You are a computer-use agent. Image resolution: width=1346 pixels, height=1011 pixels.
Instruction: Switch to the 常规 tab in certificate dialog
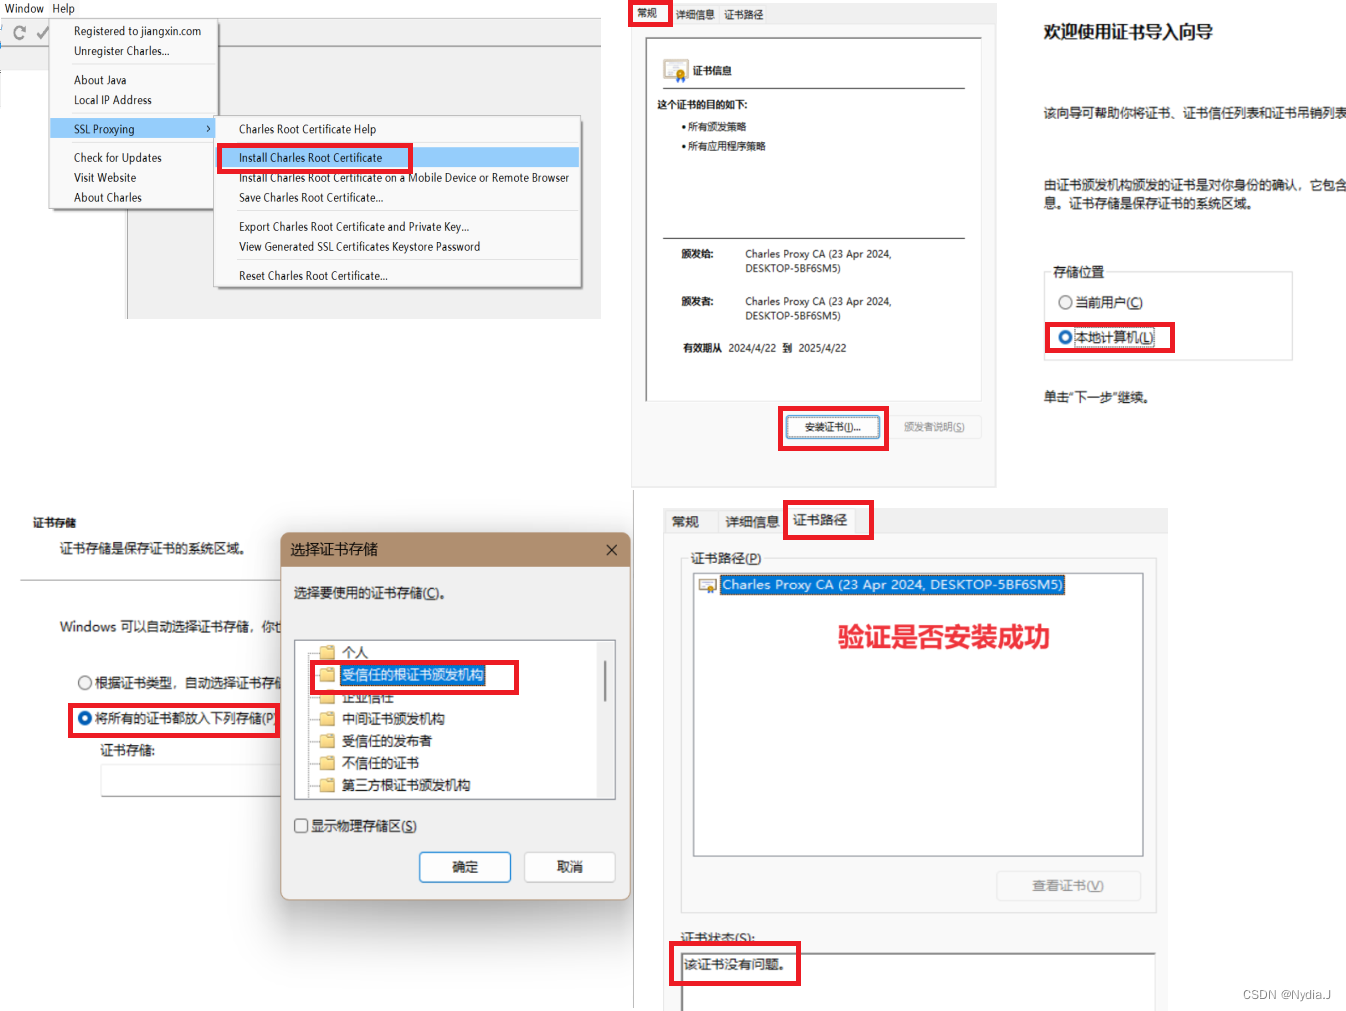[x=648, y=13]
